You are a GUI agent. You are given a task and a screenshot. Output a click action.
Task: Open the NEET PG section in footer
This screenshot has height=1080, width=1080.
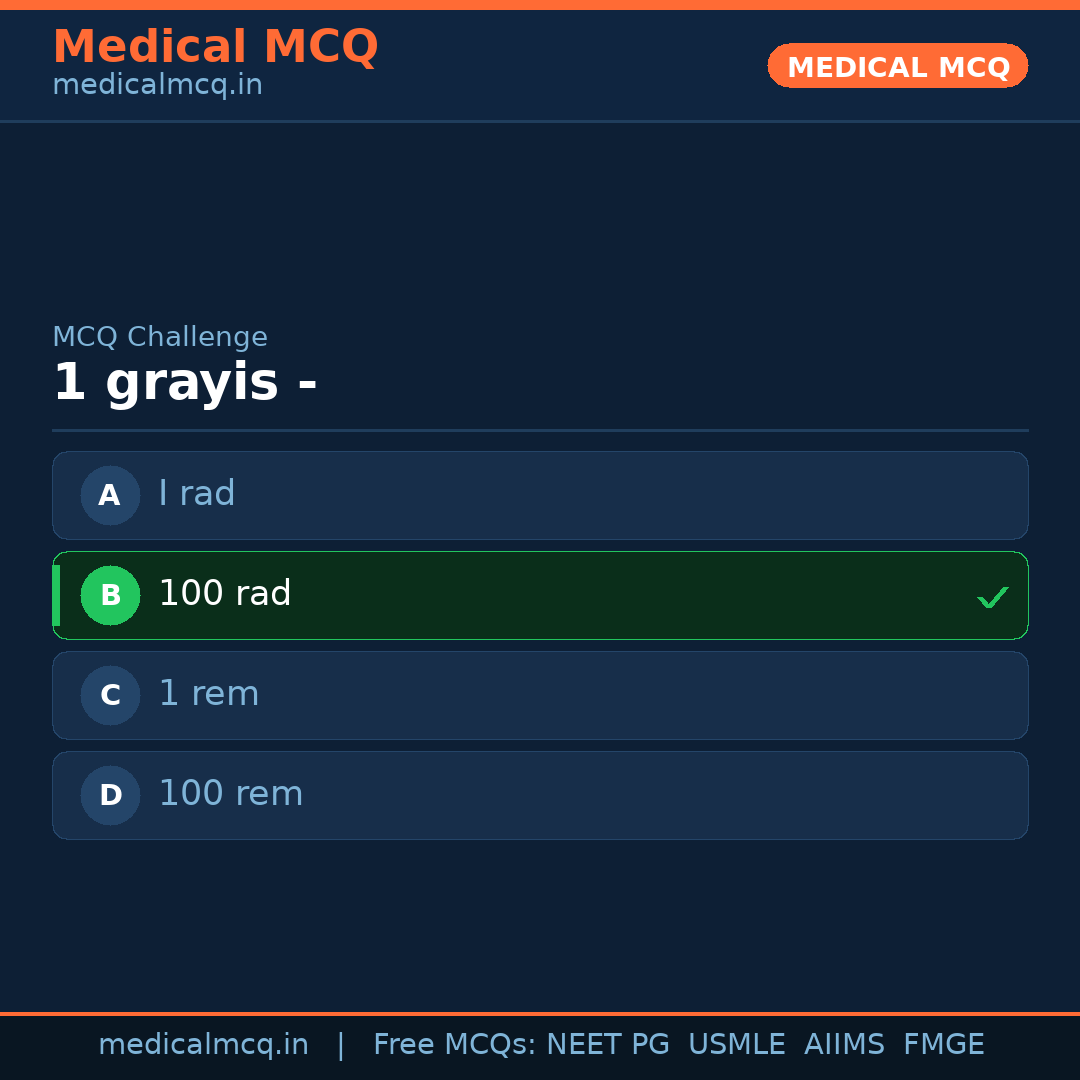coord(607,1043)
